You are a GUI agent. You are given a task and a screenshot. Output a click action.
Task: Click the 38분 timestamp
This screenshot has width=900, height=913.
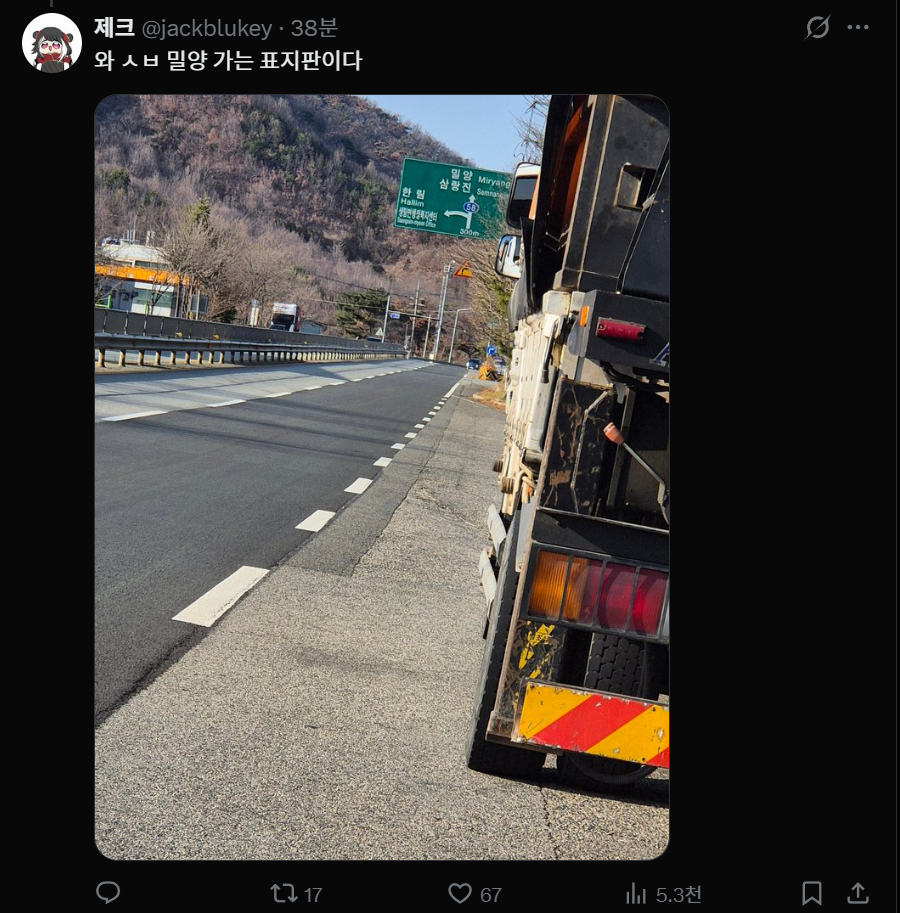(314, 28)
